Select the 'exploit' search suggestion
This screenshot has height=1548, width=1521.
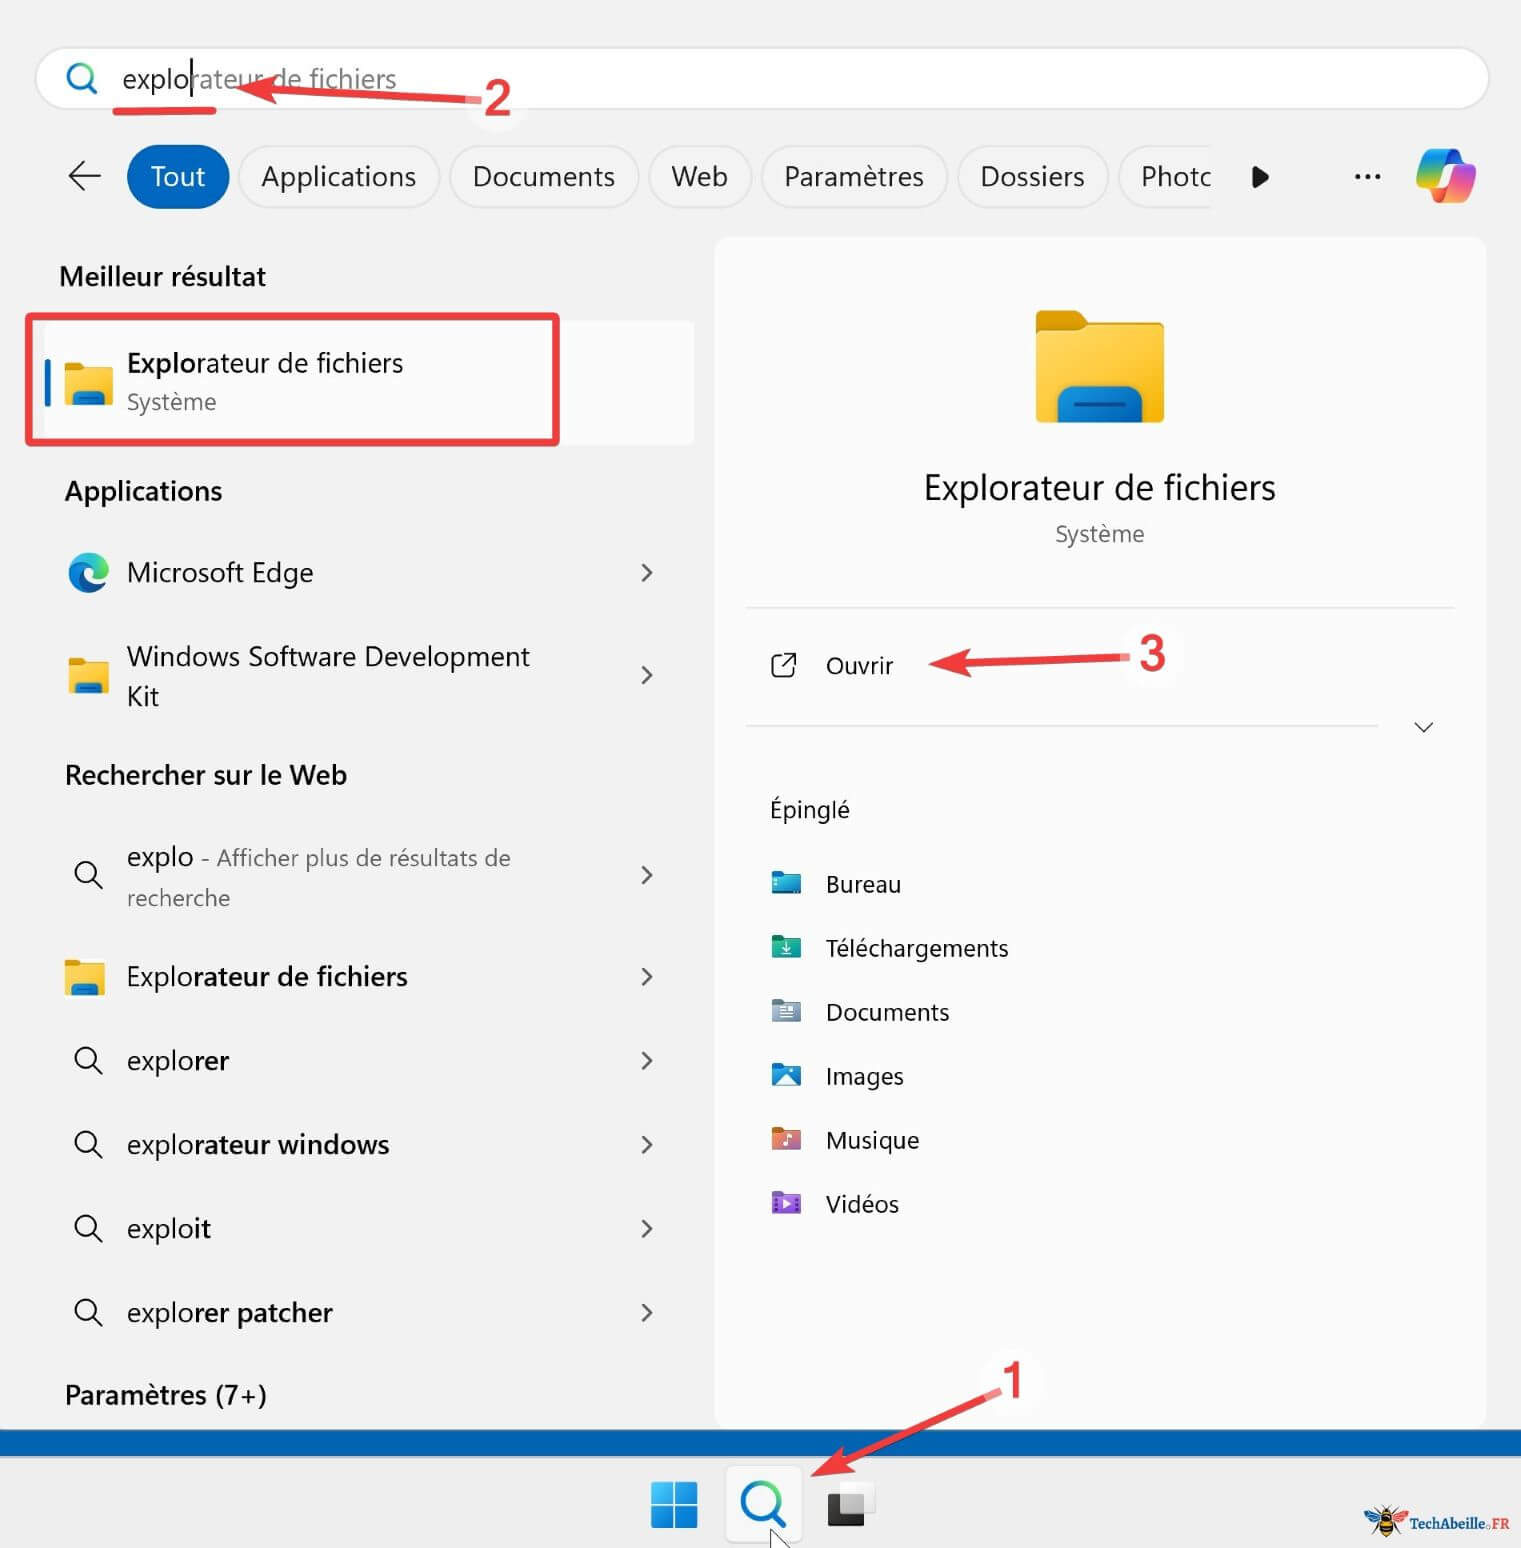pos(360,1229)
